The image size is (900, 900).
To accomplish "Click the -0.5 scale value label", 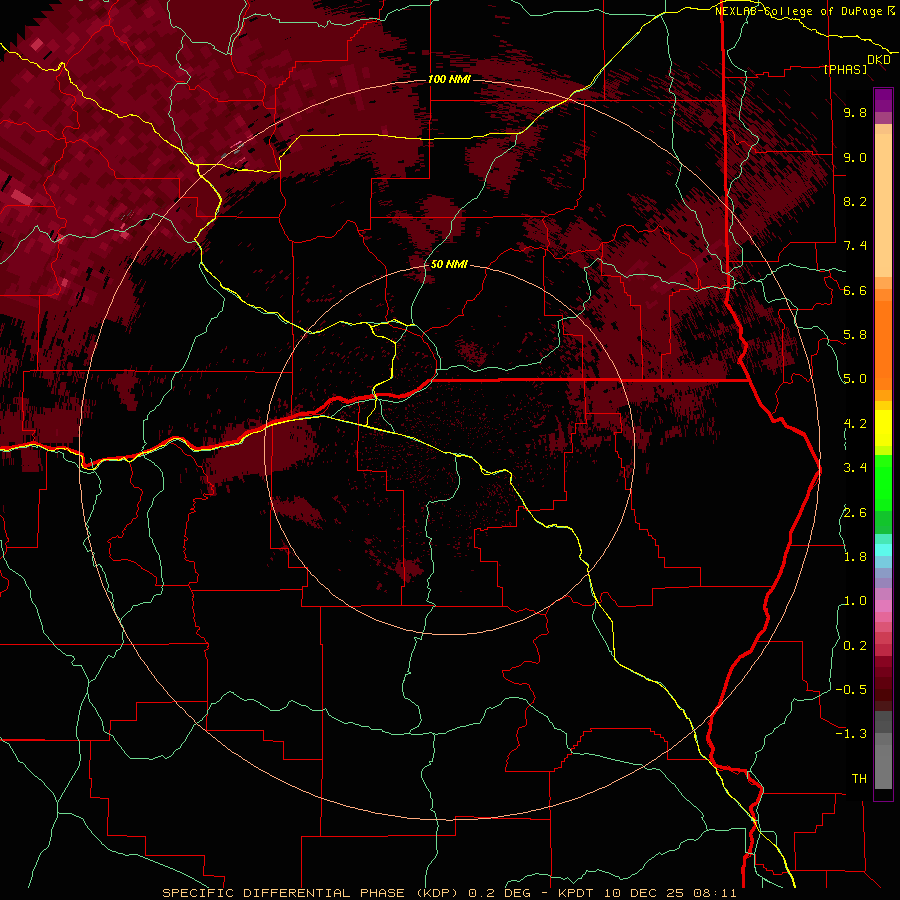I will click(x=851, y=690).
